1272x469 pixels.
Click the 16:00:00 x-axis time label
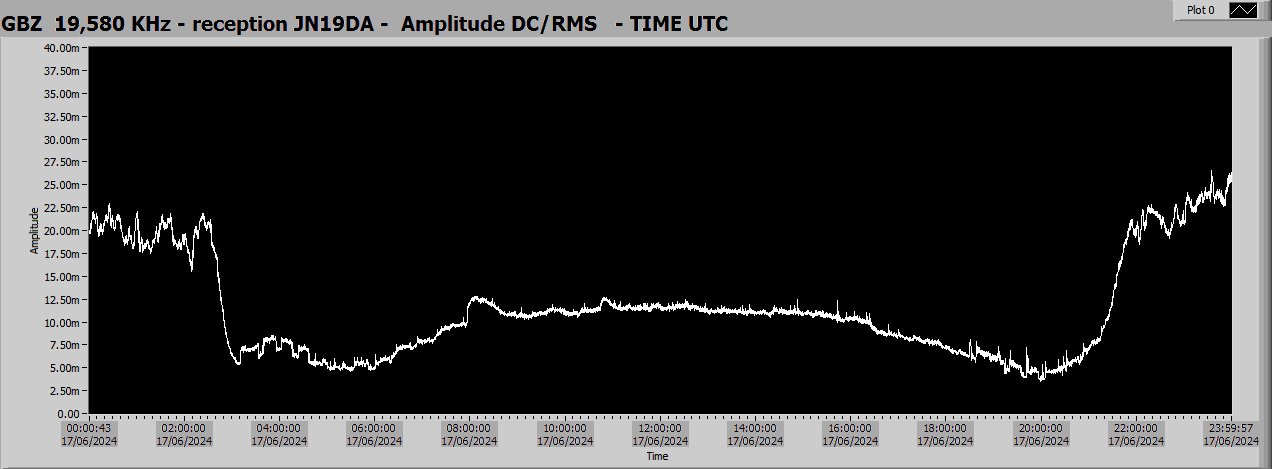tap(849, 428)
